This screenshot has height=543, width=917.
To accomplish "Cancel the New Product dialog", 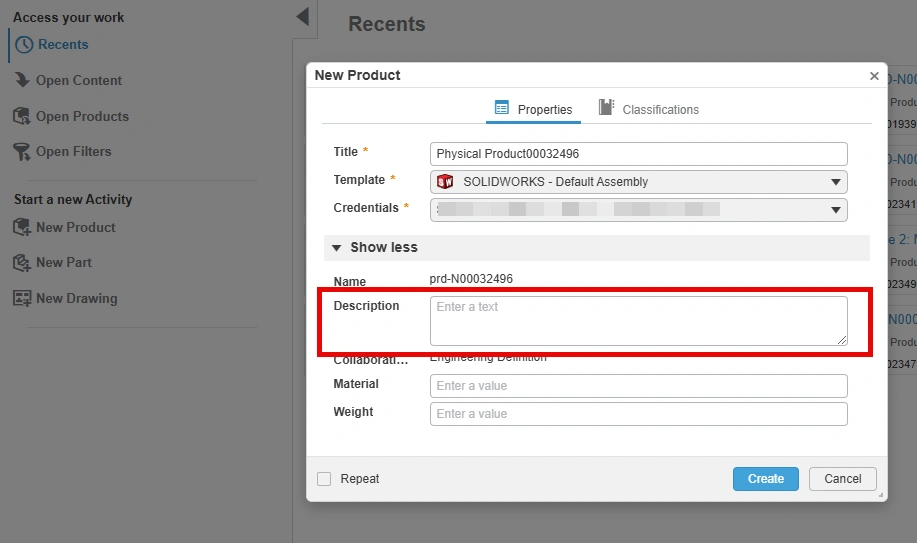I will pos(842,479).
